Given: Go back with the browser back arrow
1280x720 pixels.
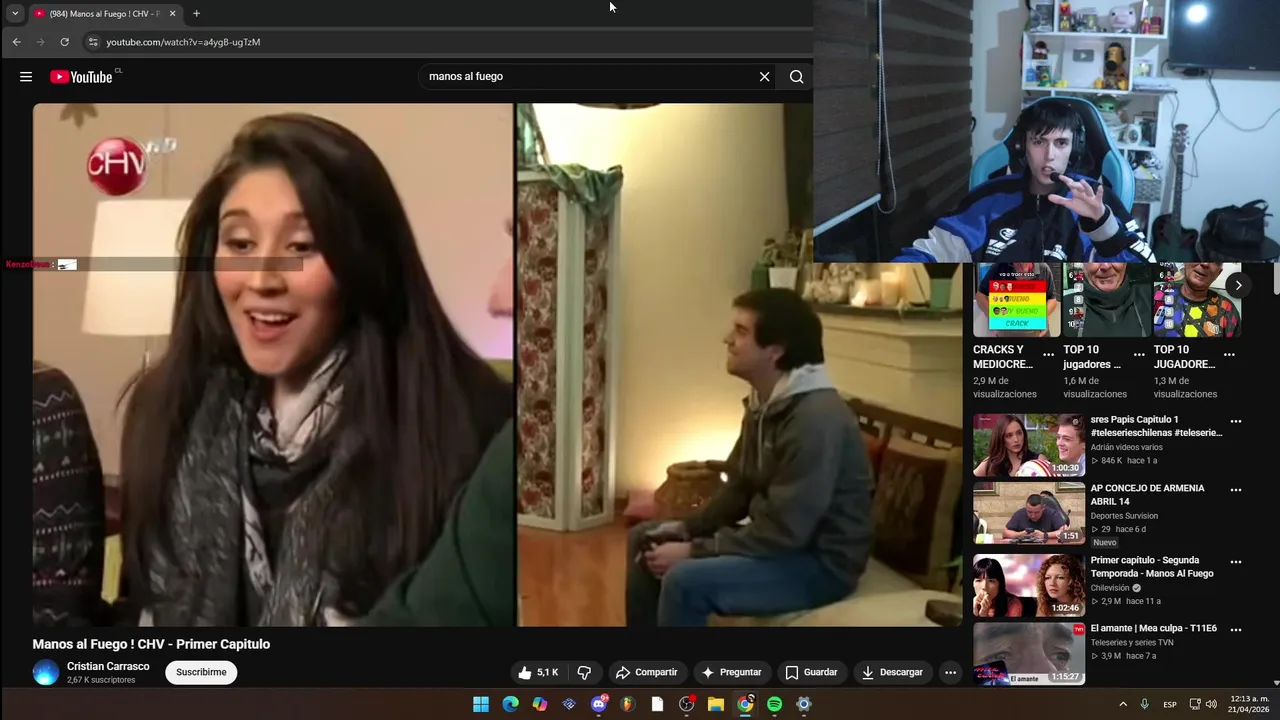Looking at the screenshot, I should click(17, 42).
